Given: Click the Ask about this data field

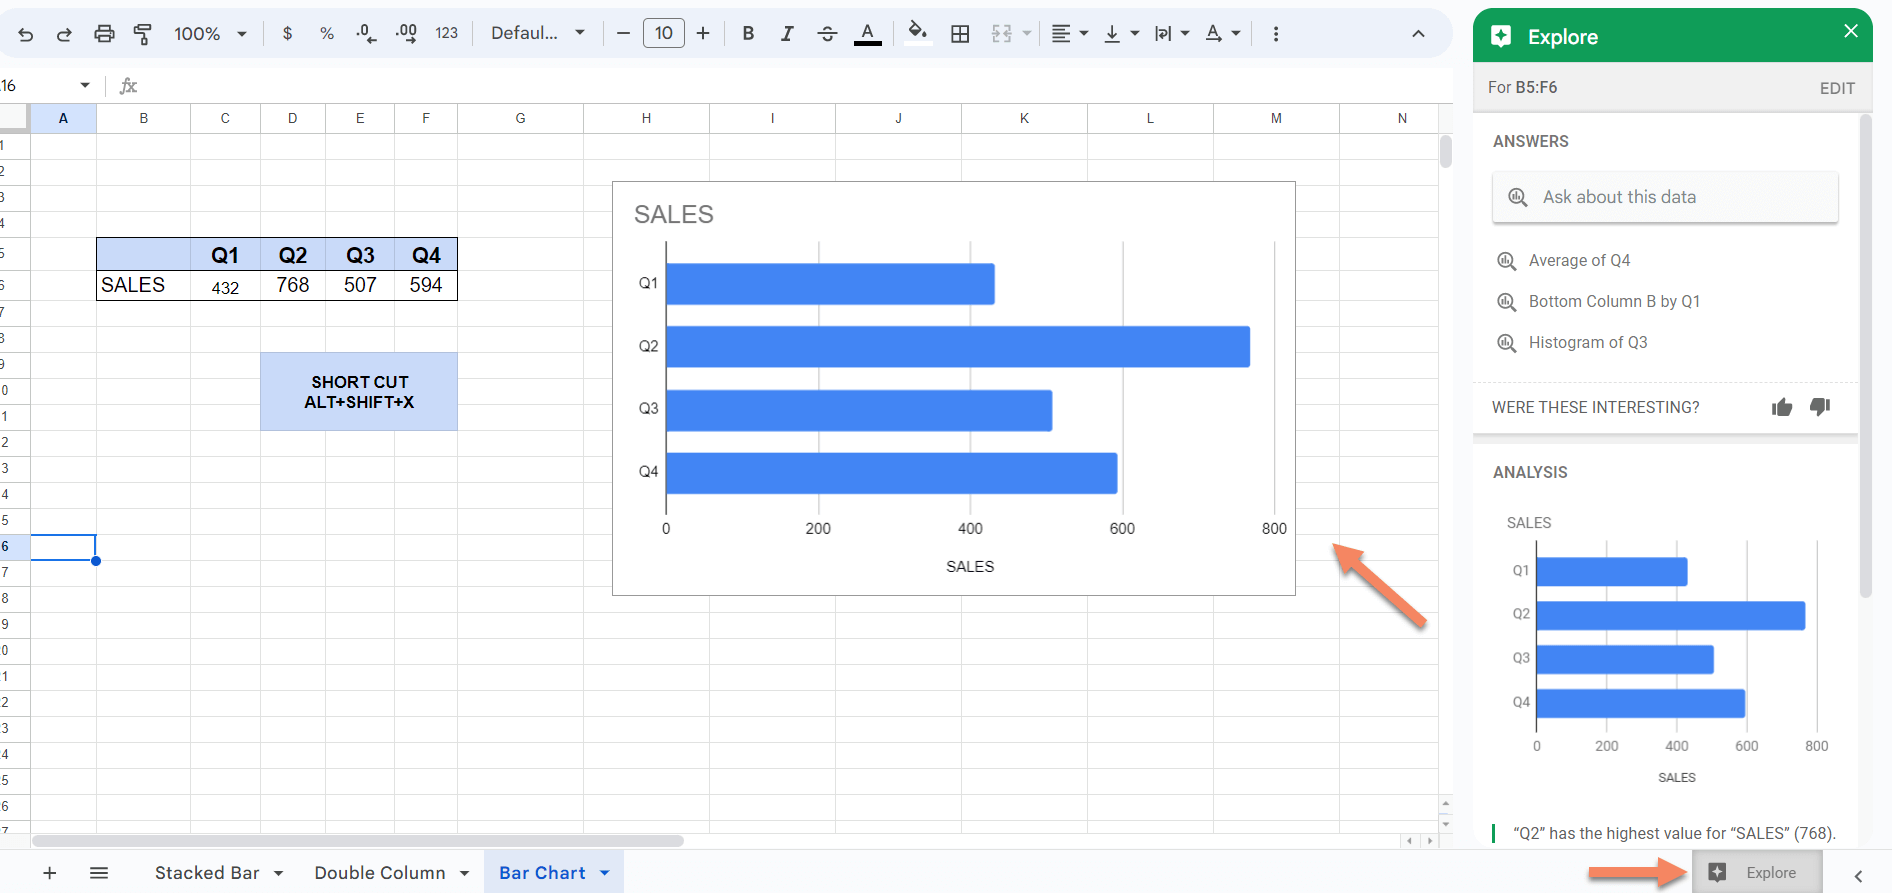Looking at the screenshot, I should coord(1665,197).
